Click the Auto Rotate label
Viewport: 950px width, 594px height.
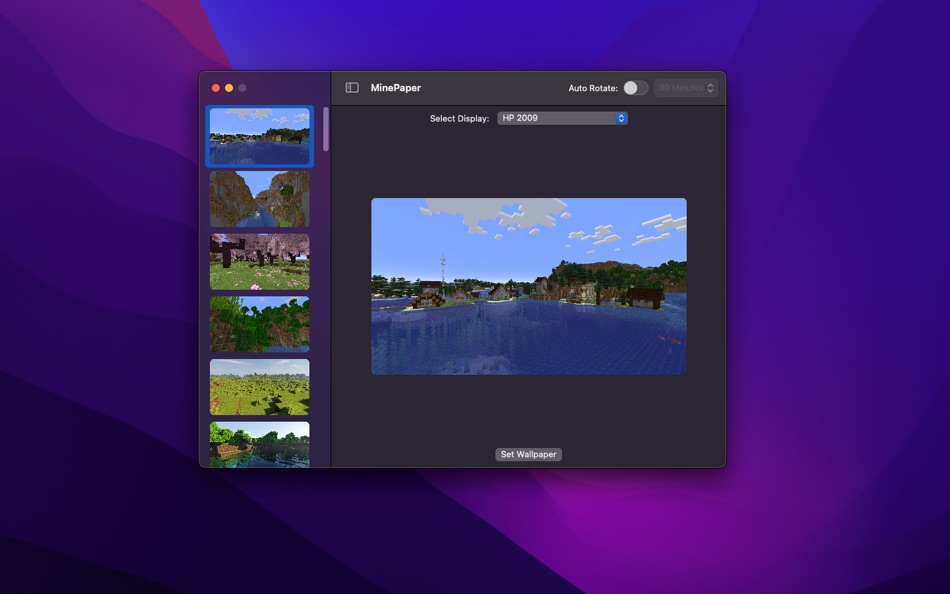click(x=593, y=88)
